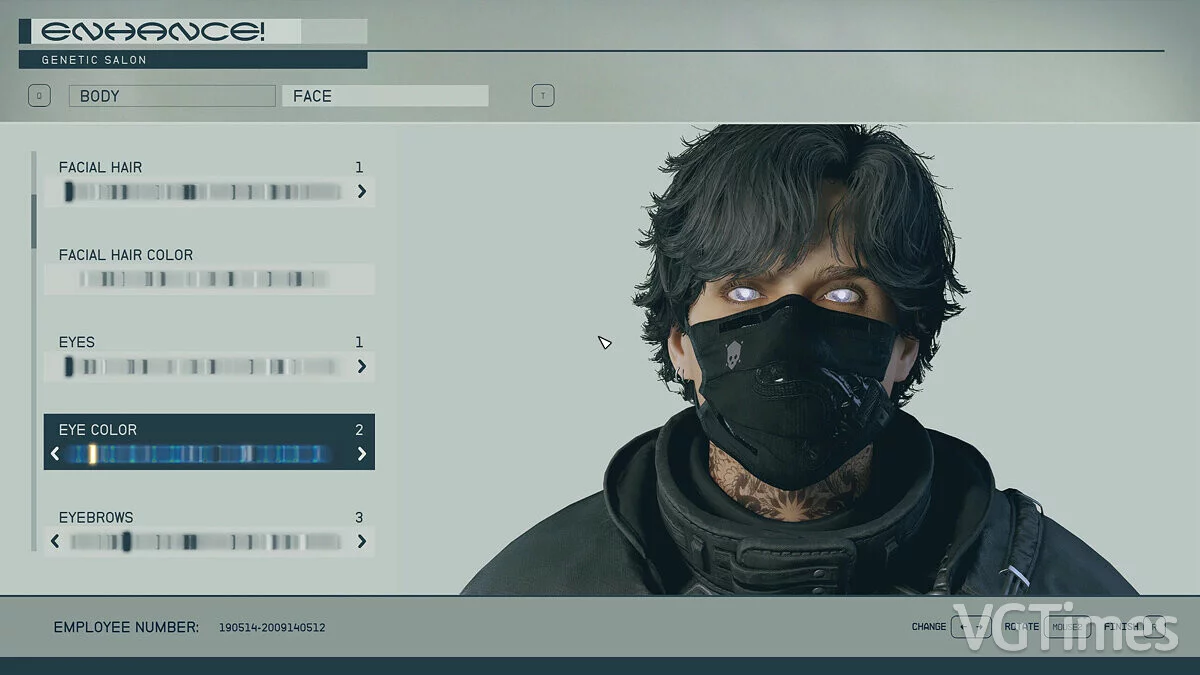This screenshot has height=675, width=1200.
Task: Click the ROTATE mouse prompt
Action: (x=1066, y=627)
